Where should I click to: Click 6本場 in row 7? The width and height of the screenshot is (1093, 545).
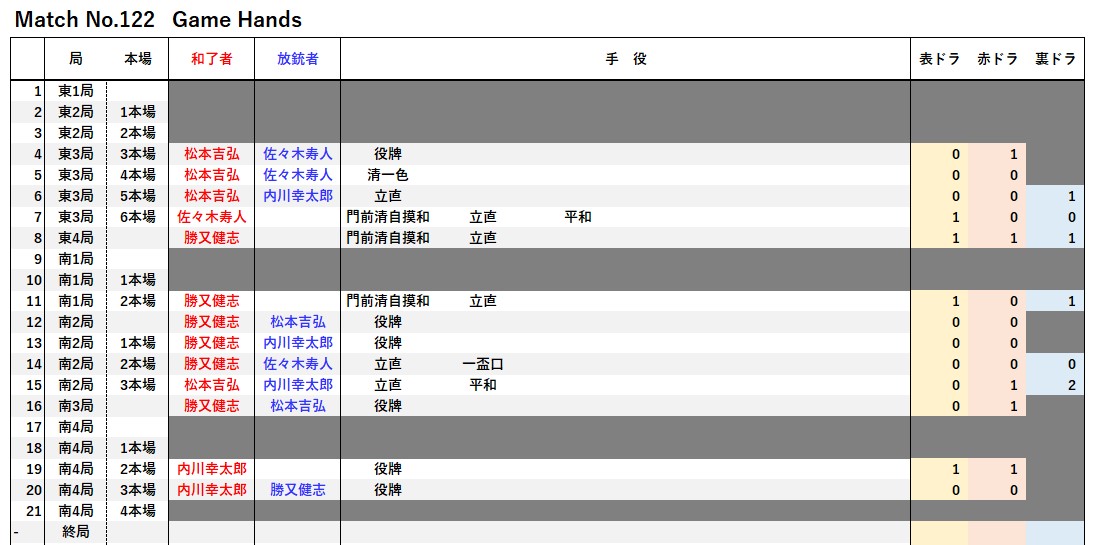[137, 217]
